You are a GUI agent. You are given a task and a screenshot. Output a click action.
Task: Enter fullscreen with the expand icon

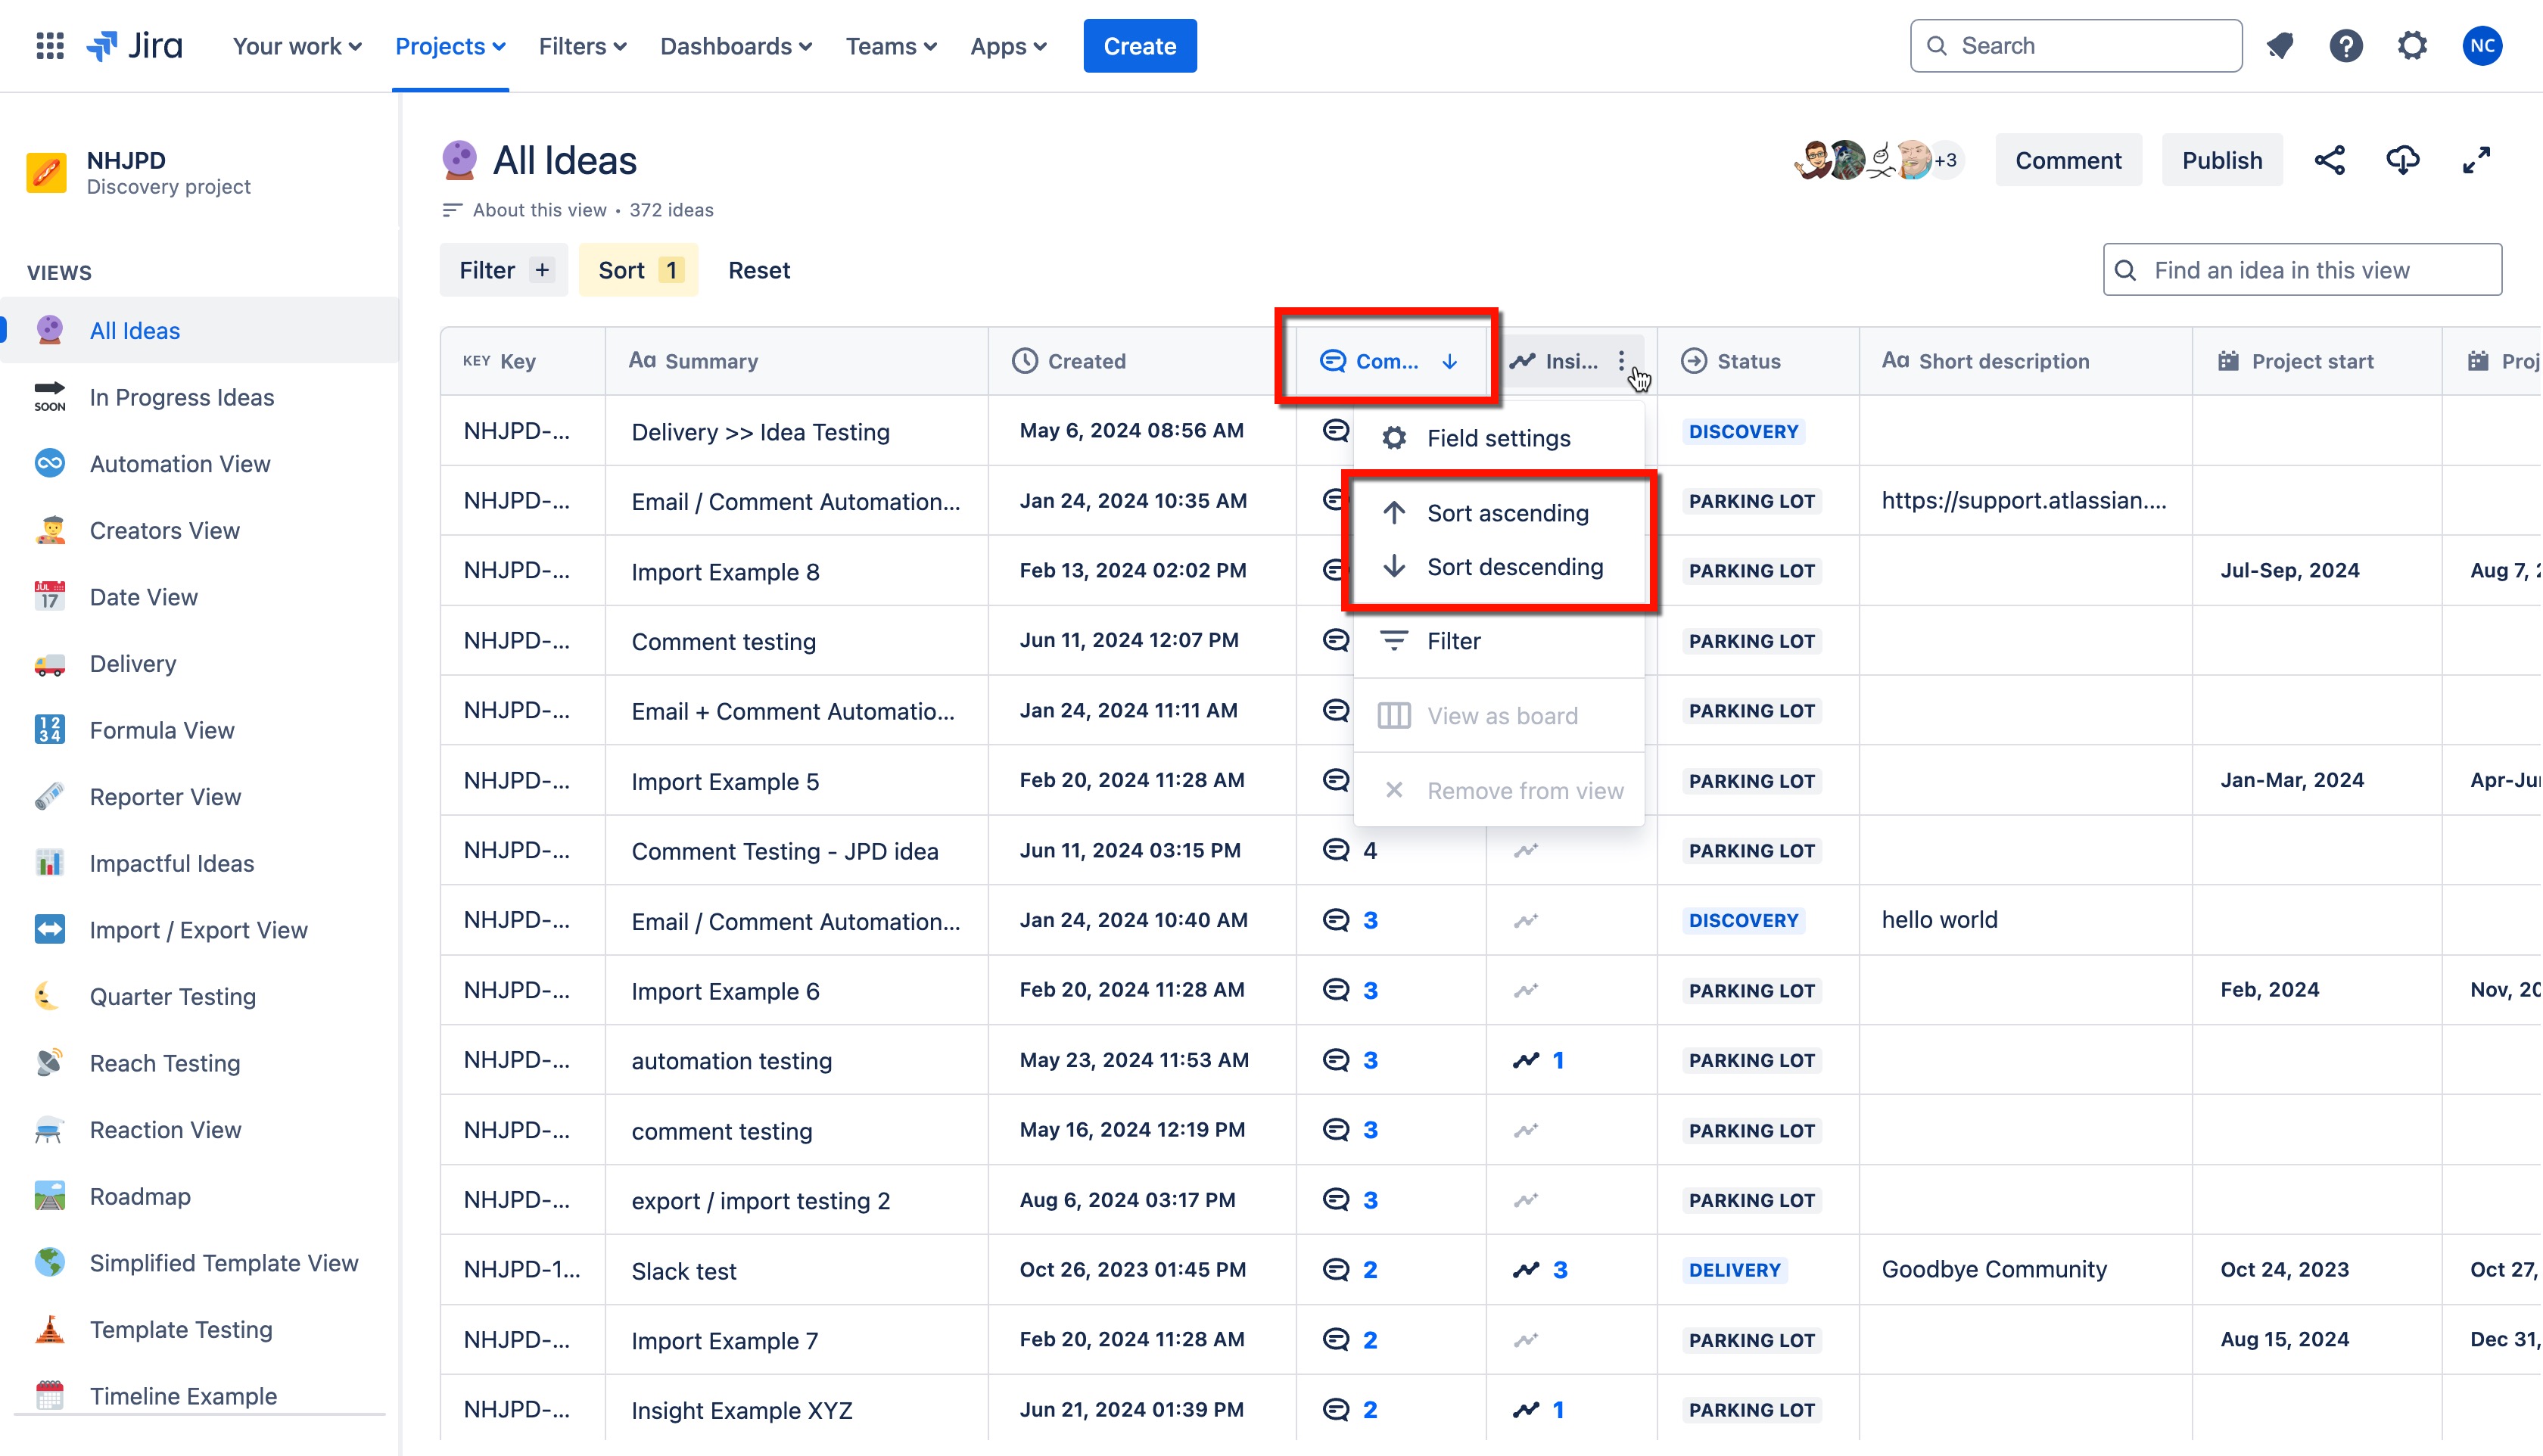tap(2477, 159)
